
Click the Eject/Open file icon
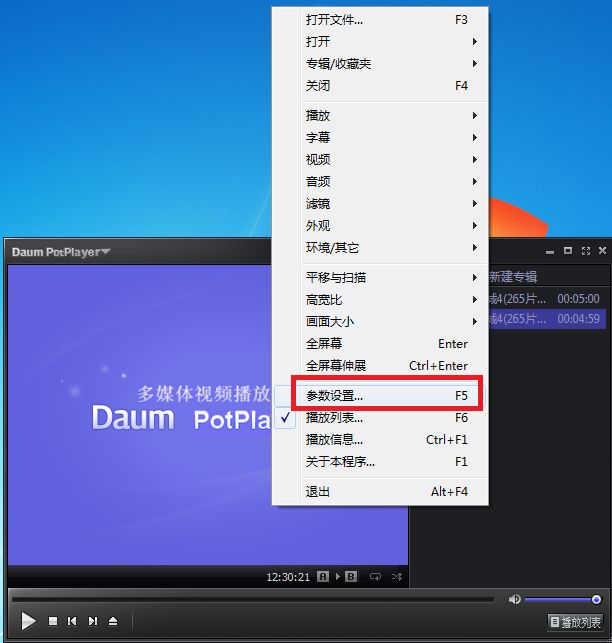[x=113, y=621]
